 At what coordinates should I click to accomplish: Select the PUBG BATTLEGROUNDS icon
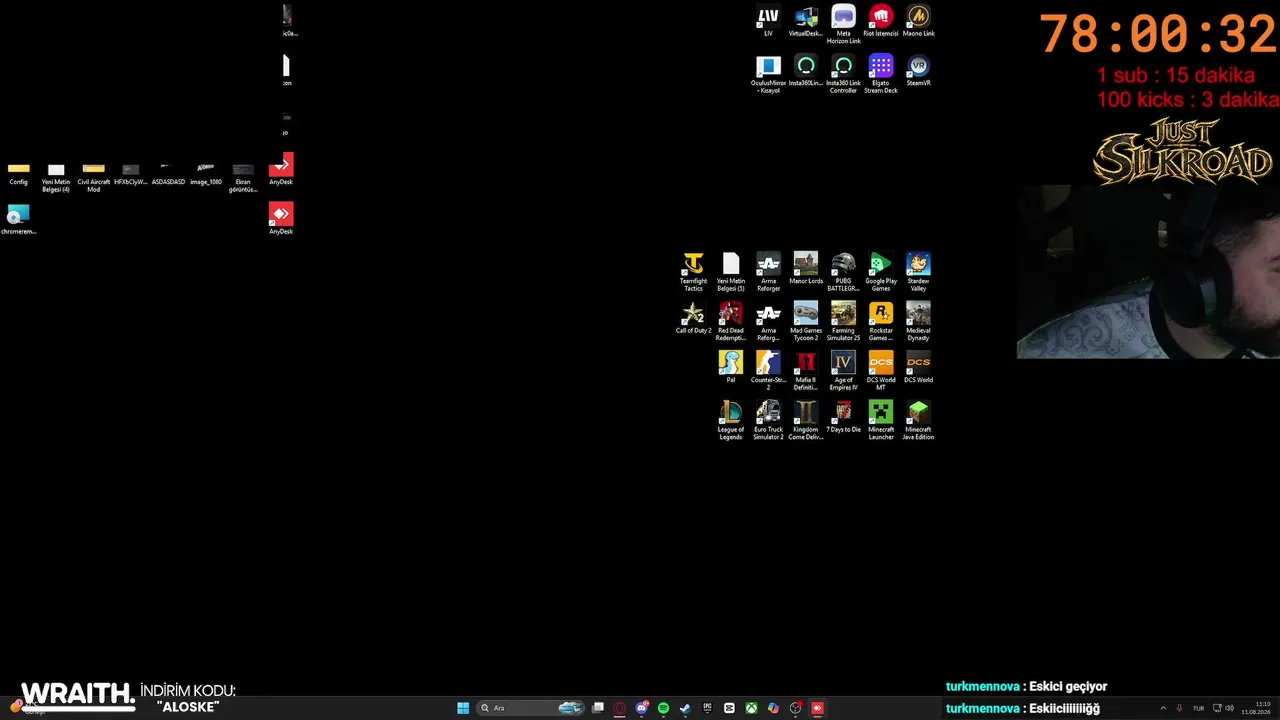click(x=843, y=273)
